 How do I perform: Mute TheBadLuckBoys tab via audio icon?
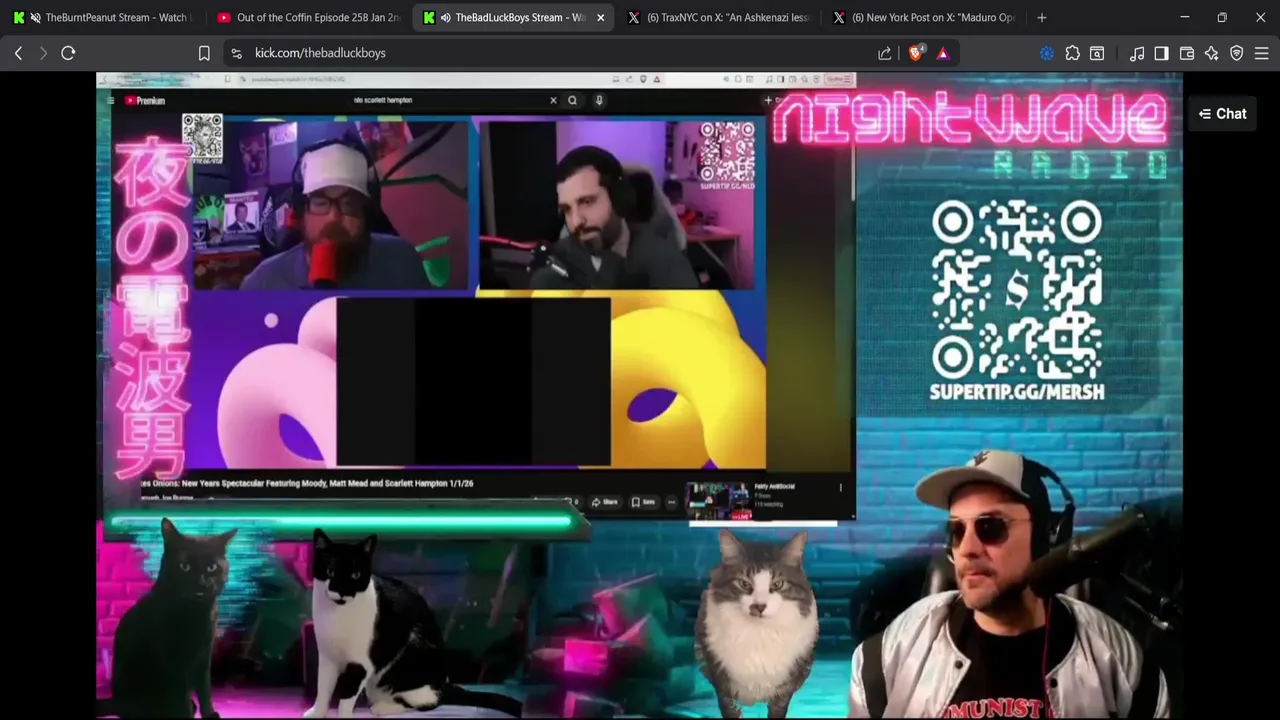pyautogui.click(x=446, y=17)
